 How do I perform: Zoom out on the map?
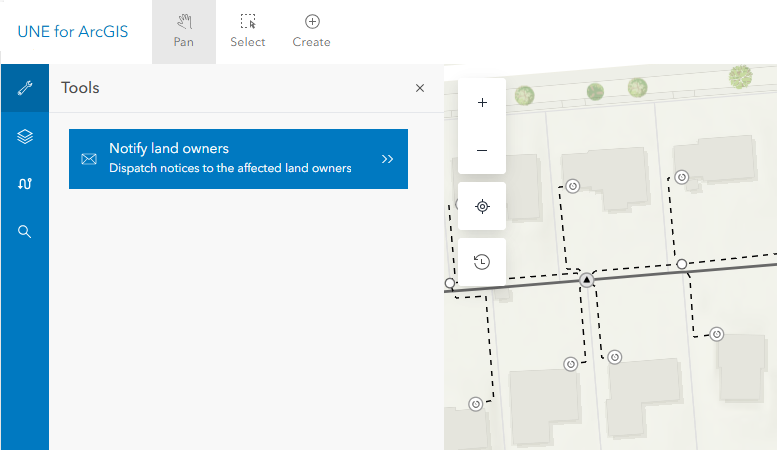point(482,150)
